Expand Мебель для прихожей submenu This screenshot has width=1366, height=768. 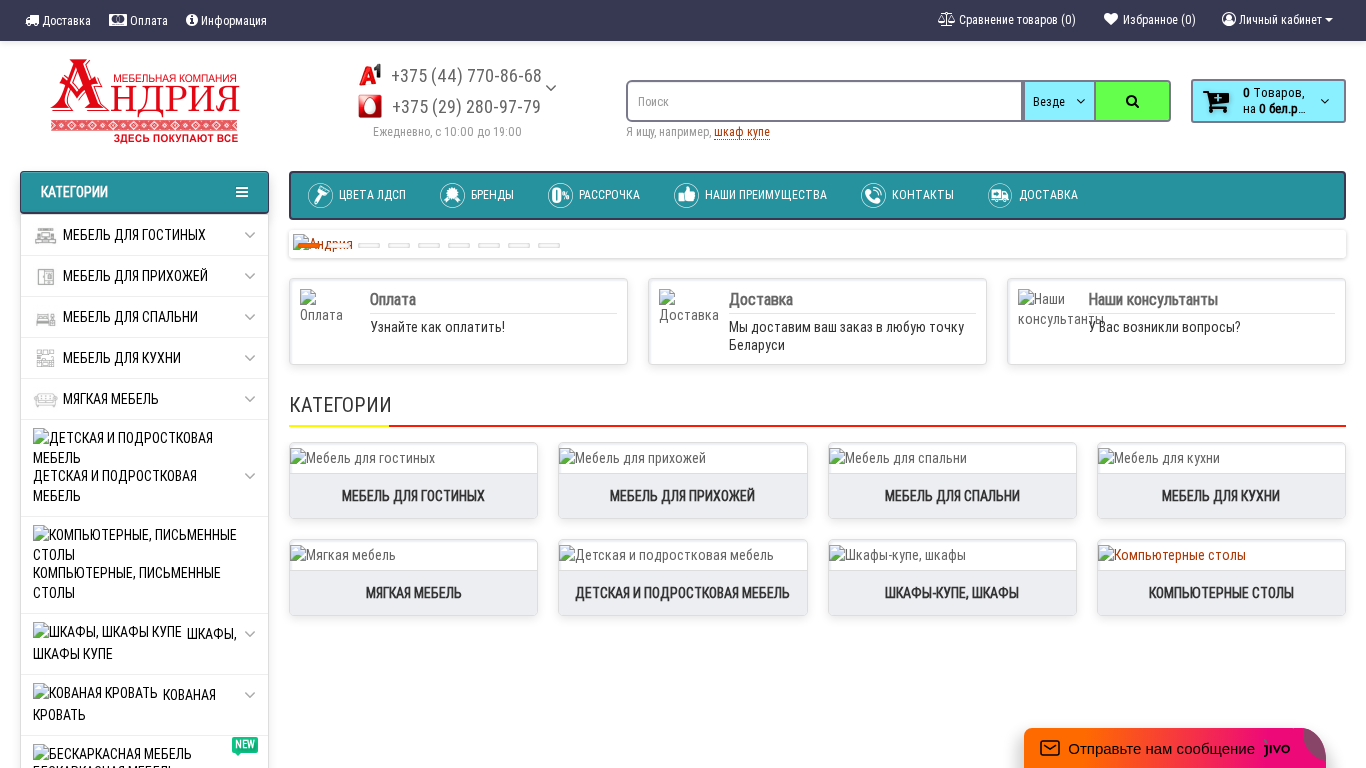(250, 276)
